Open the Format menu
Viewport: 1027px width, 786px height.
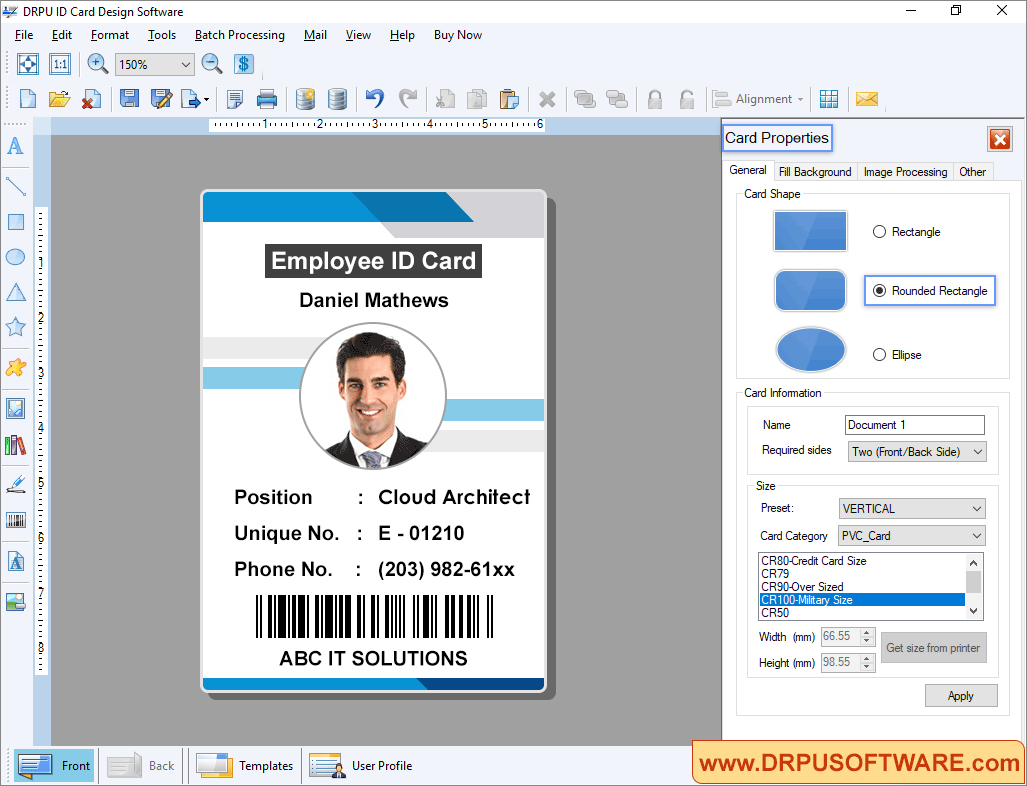pos(109,35)
